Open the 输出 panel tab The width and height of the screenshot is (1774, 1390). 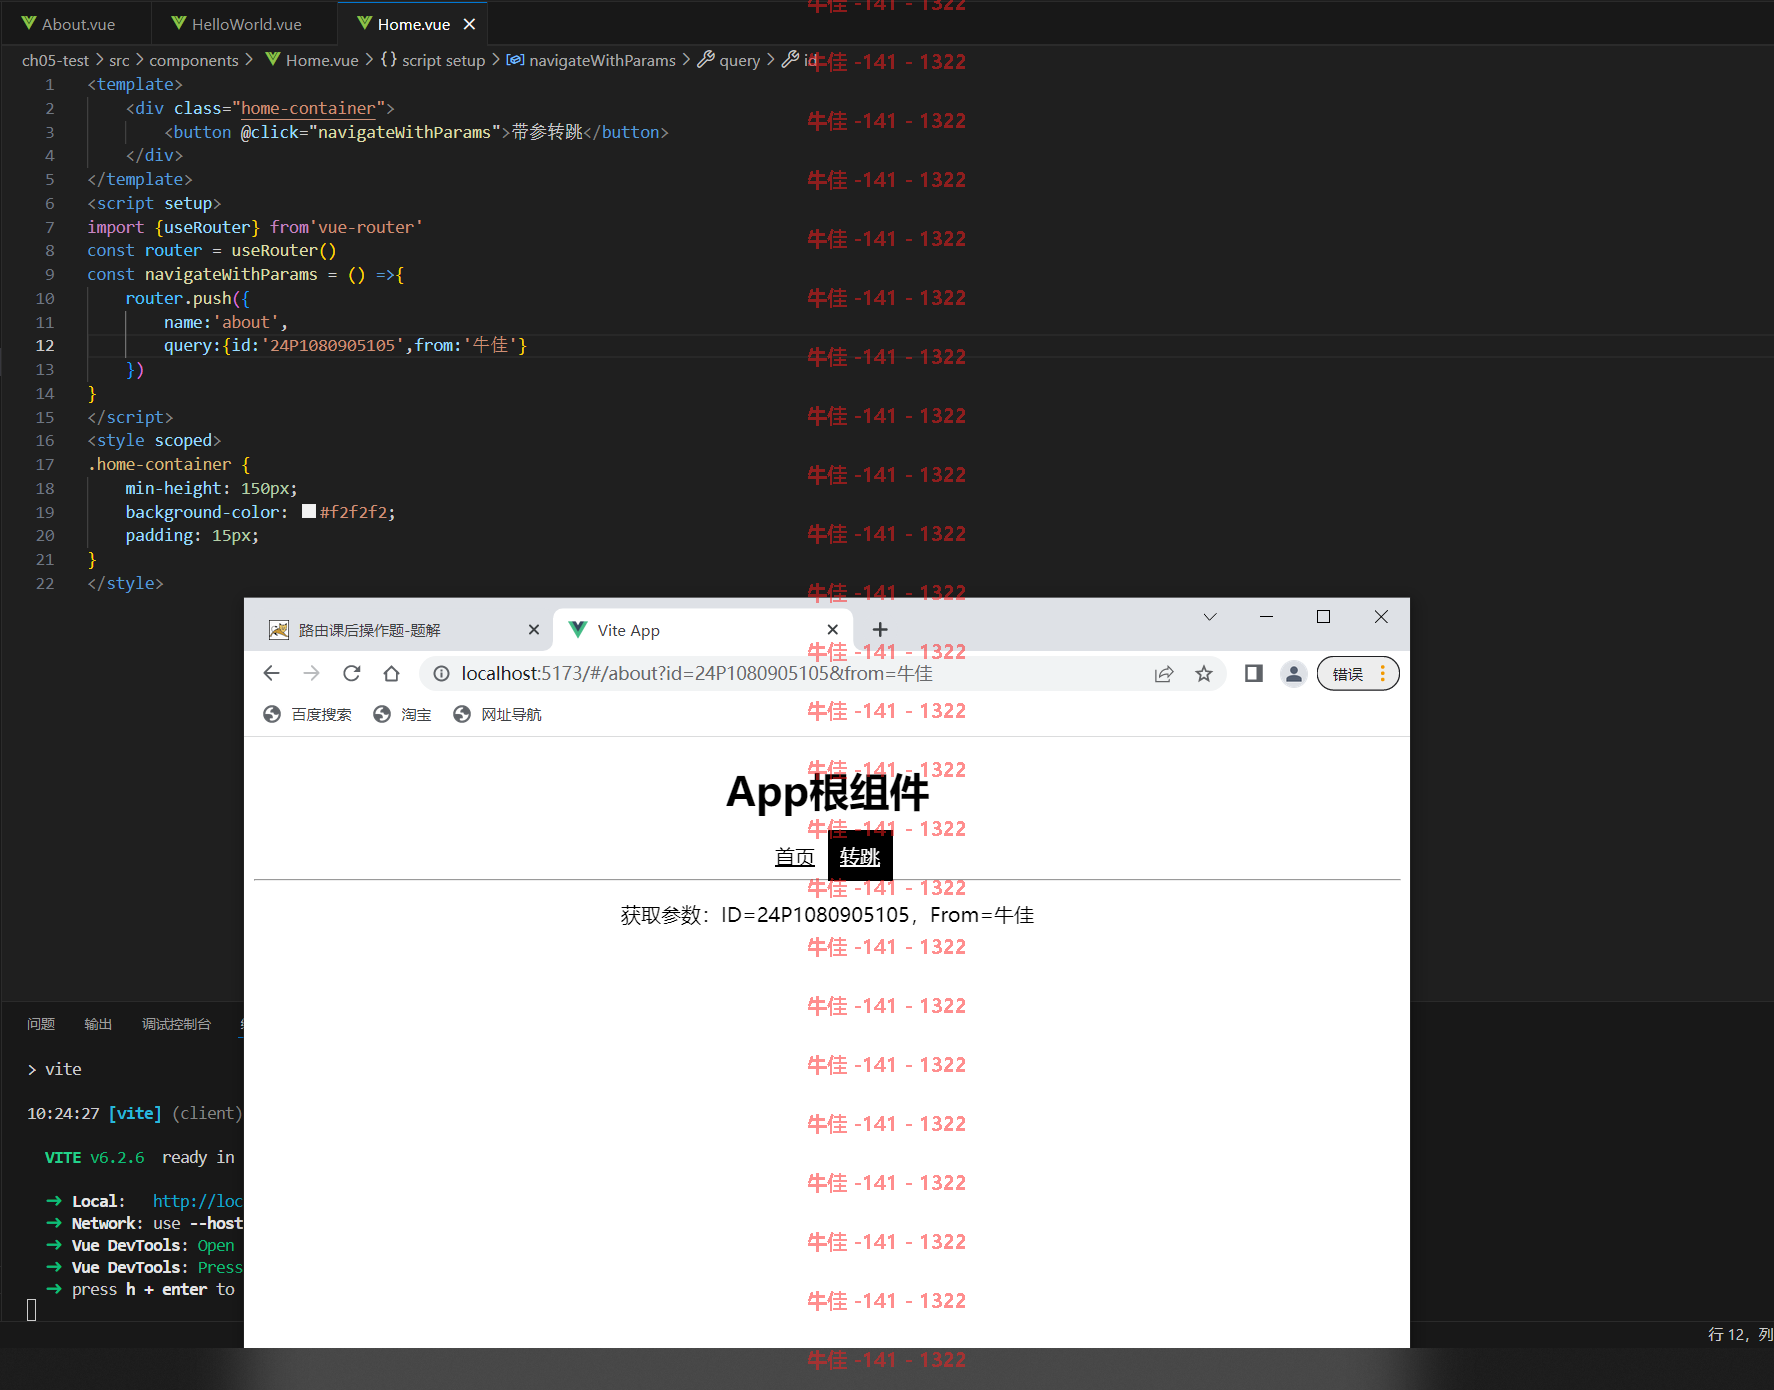pos(98,1024)
